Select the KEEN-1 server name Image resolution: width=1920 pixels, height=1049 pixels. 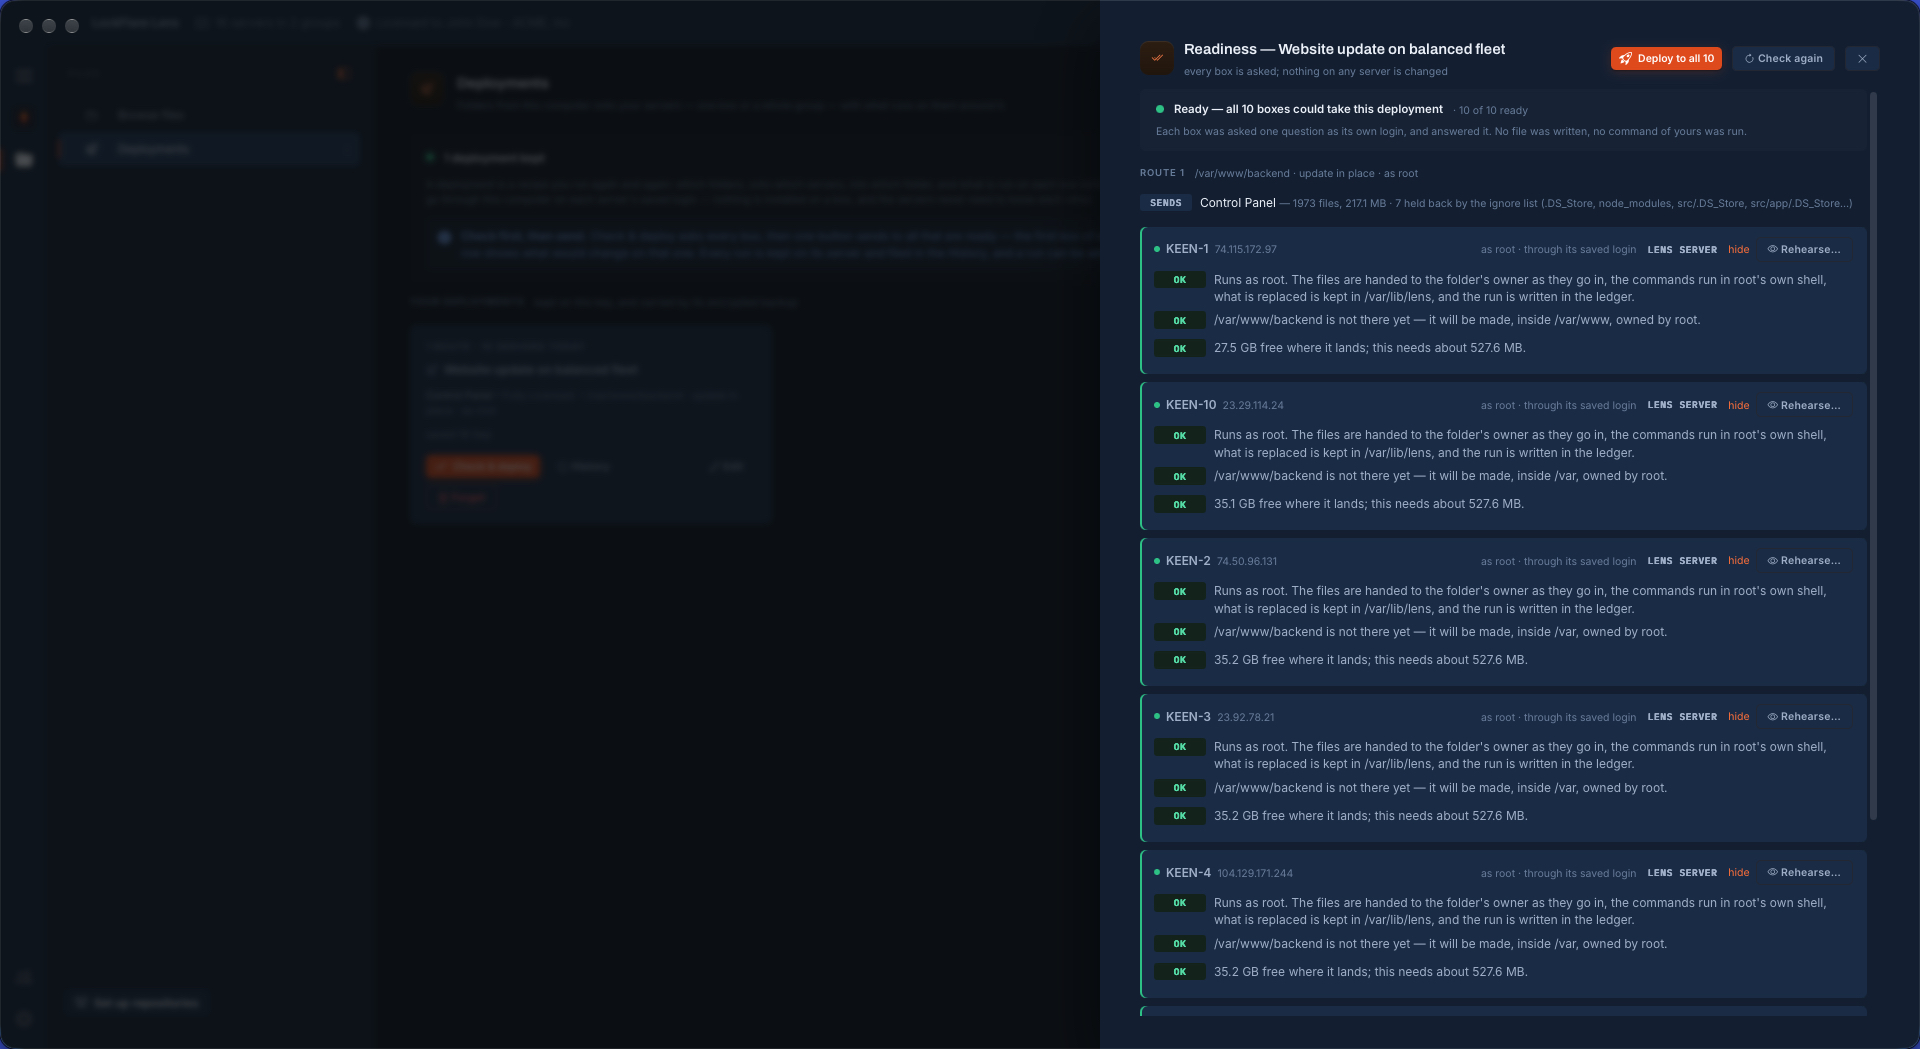click(1187, 249)
